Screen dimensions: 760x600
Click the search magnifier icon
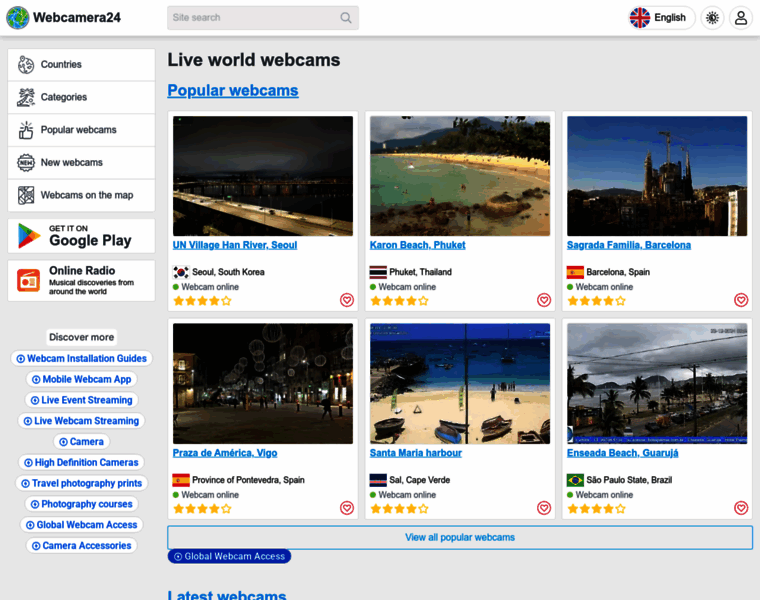pyautogui.click(x=346, y=18)
